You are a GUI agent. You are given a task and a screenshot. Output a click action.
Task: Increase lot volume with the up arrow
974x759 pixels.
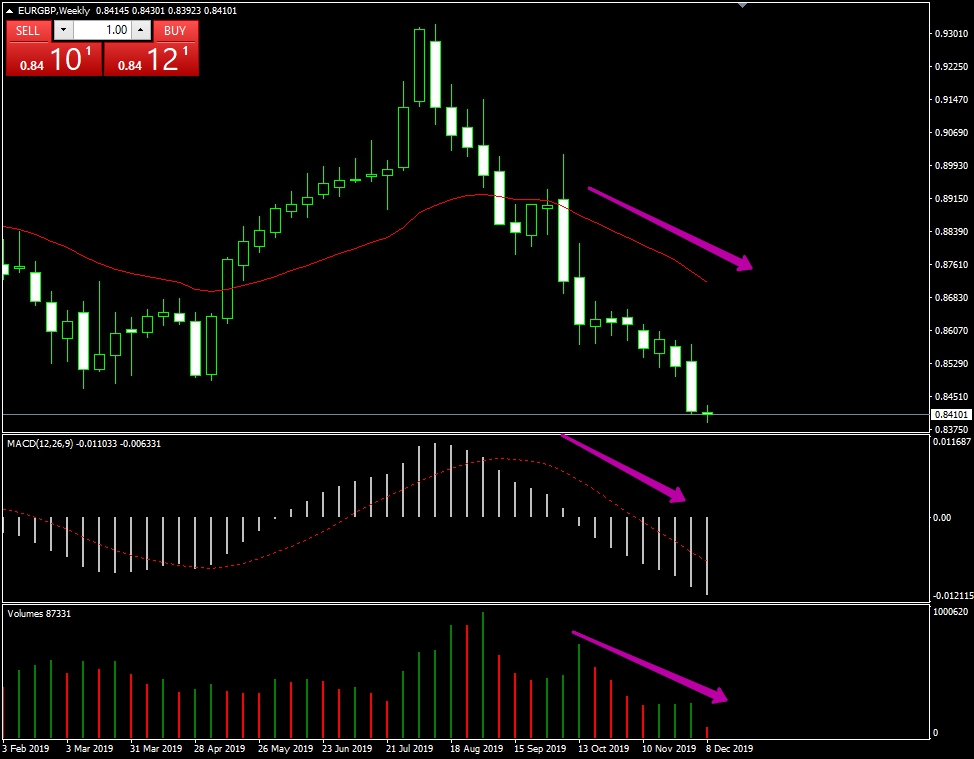[140, 30]
